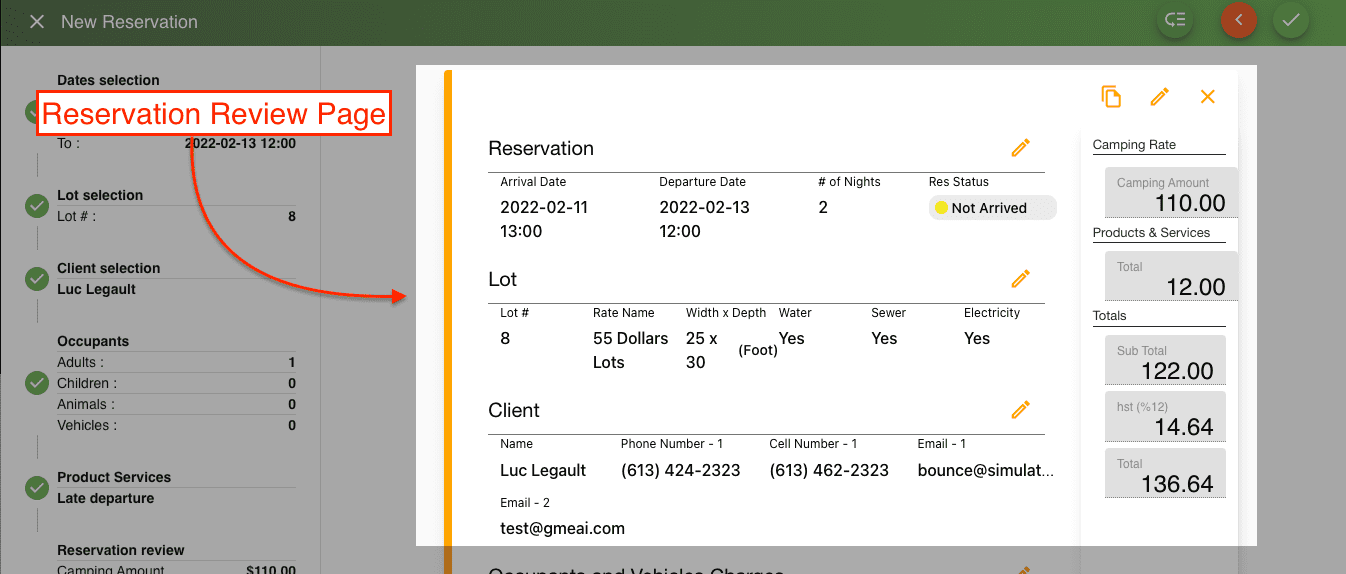Click email test@gmeai.com
This screenshot has height=574, width=1346.
562,529
